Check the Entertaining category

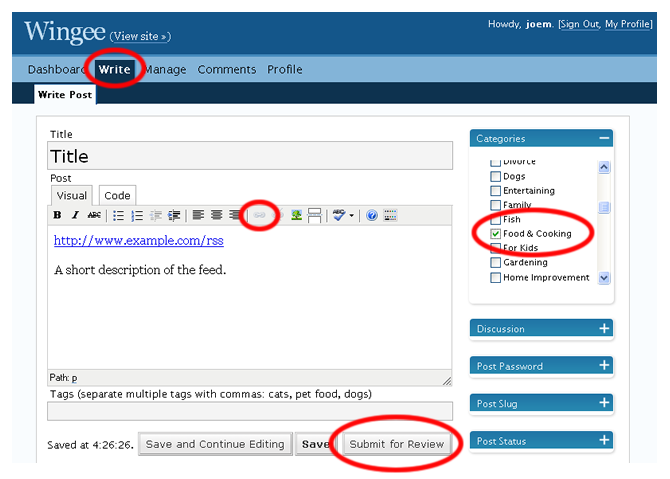pos(495,191)
